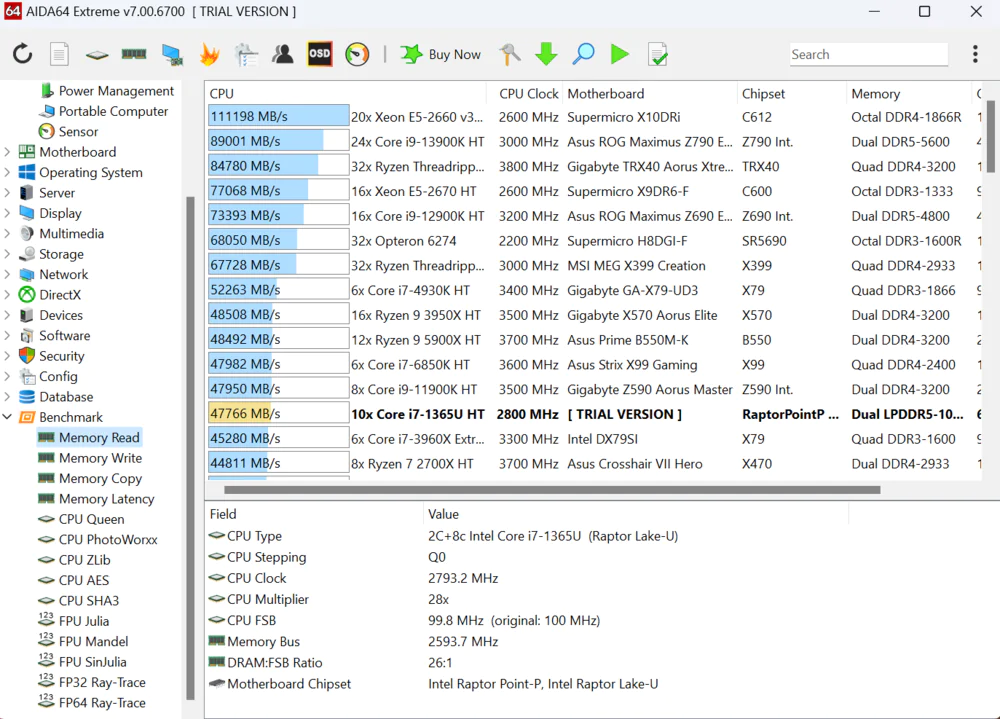This screenshot has width=1000, height=719.
Task: Click the report wizard document icon
Action: (x=246, y=54)
